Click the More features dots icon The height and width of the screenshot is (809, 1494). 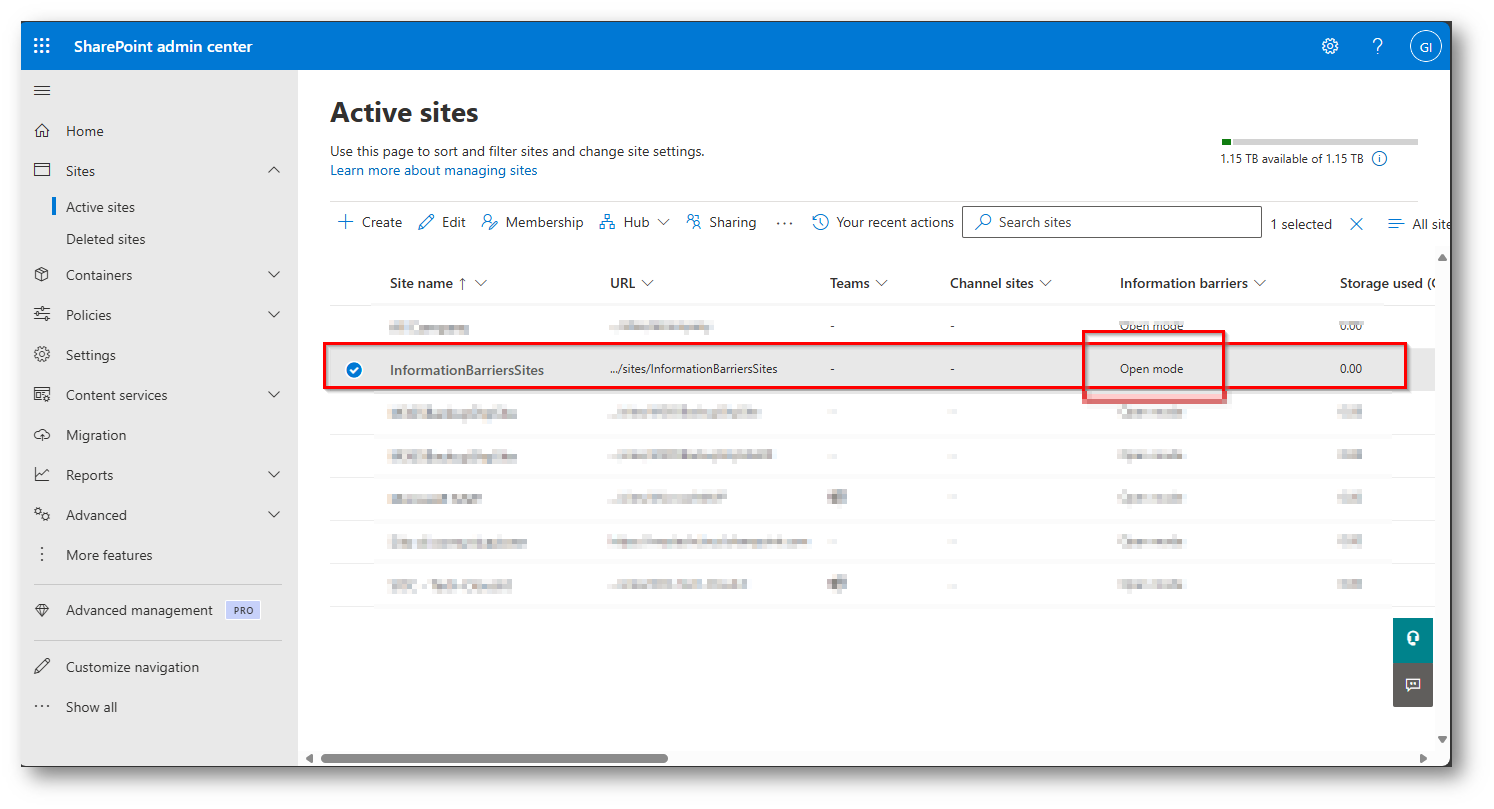click(x=42, y=555)
